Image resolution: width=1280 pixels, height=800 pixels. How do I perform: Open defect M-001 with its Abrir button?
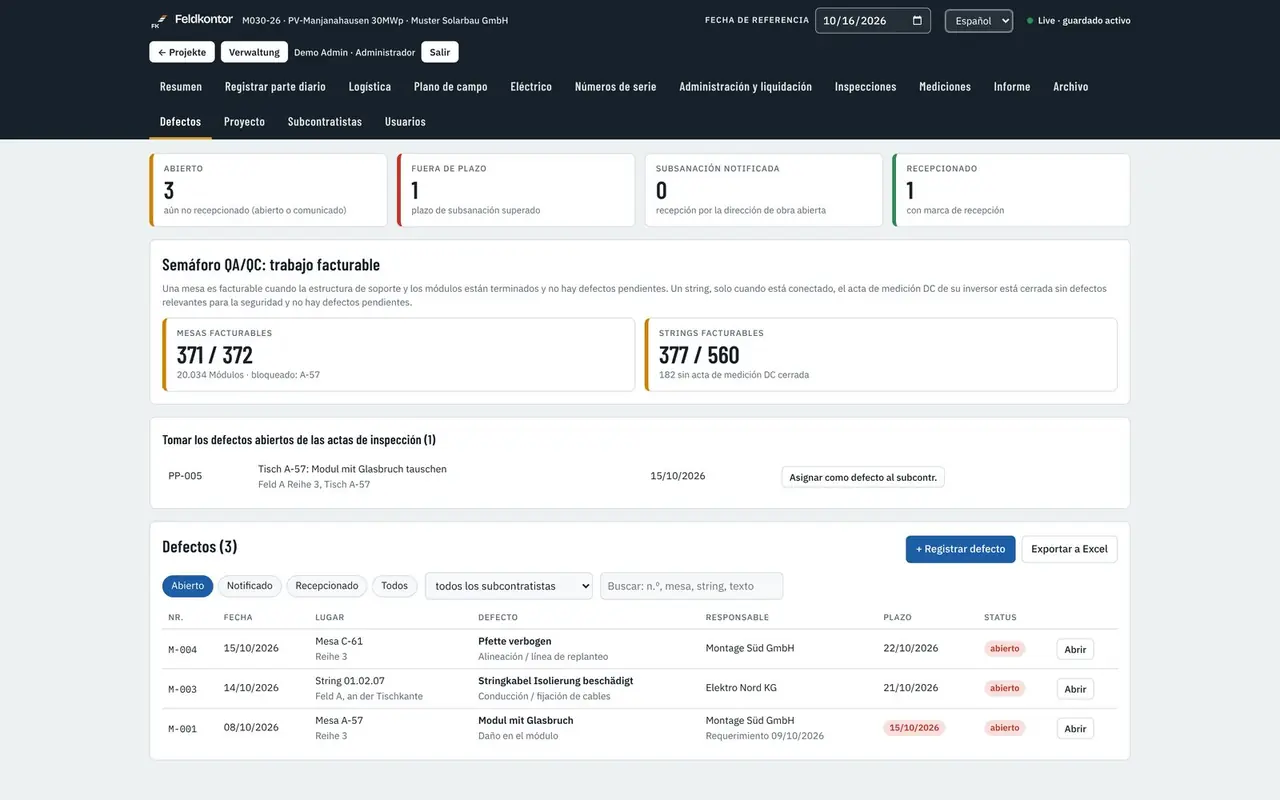(x=1075, y=728)
